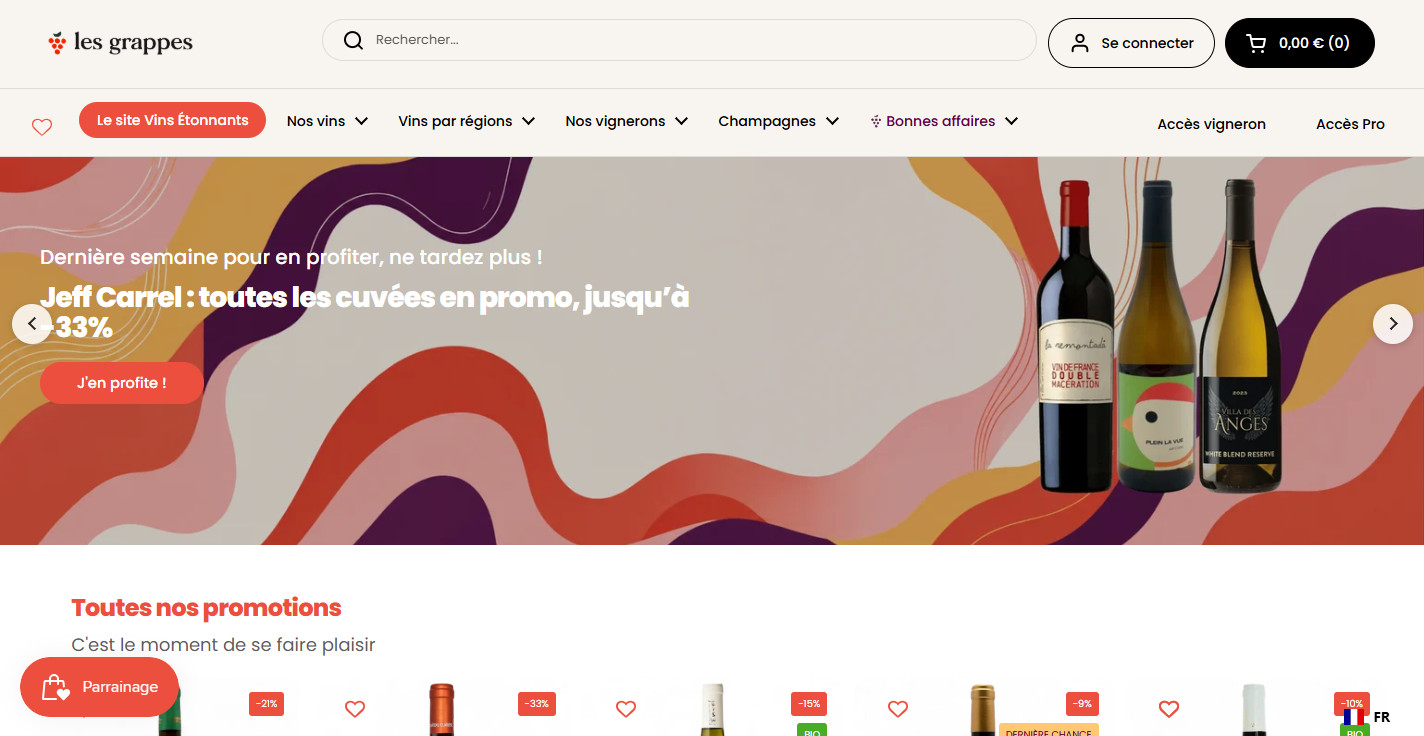Viewport: 1424px width, 736px height.
Task: Click the Jeff Carrel promo headline
Action: click(365, 312)
